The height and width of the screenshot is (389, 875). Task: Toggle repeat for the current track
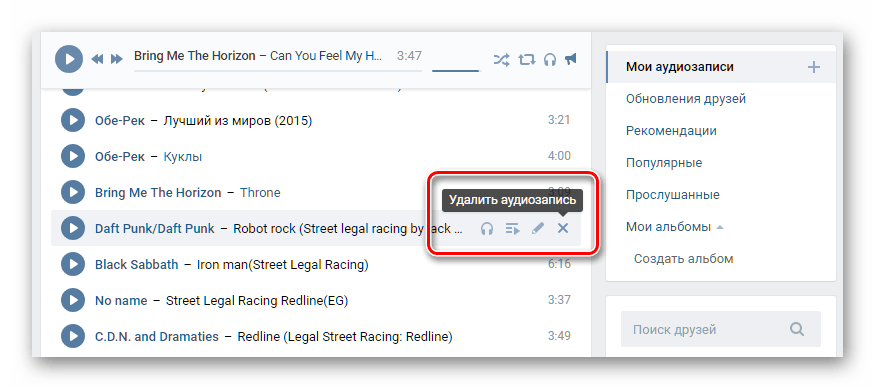tap(526, 59)
